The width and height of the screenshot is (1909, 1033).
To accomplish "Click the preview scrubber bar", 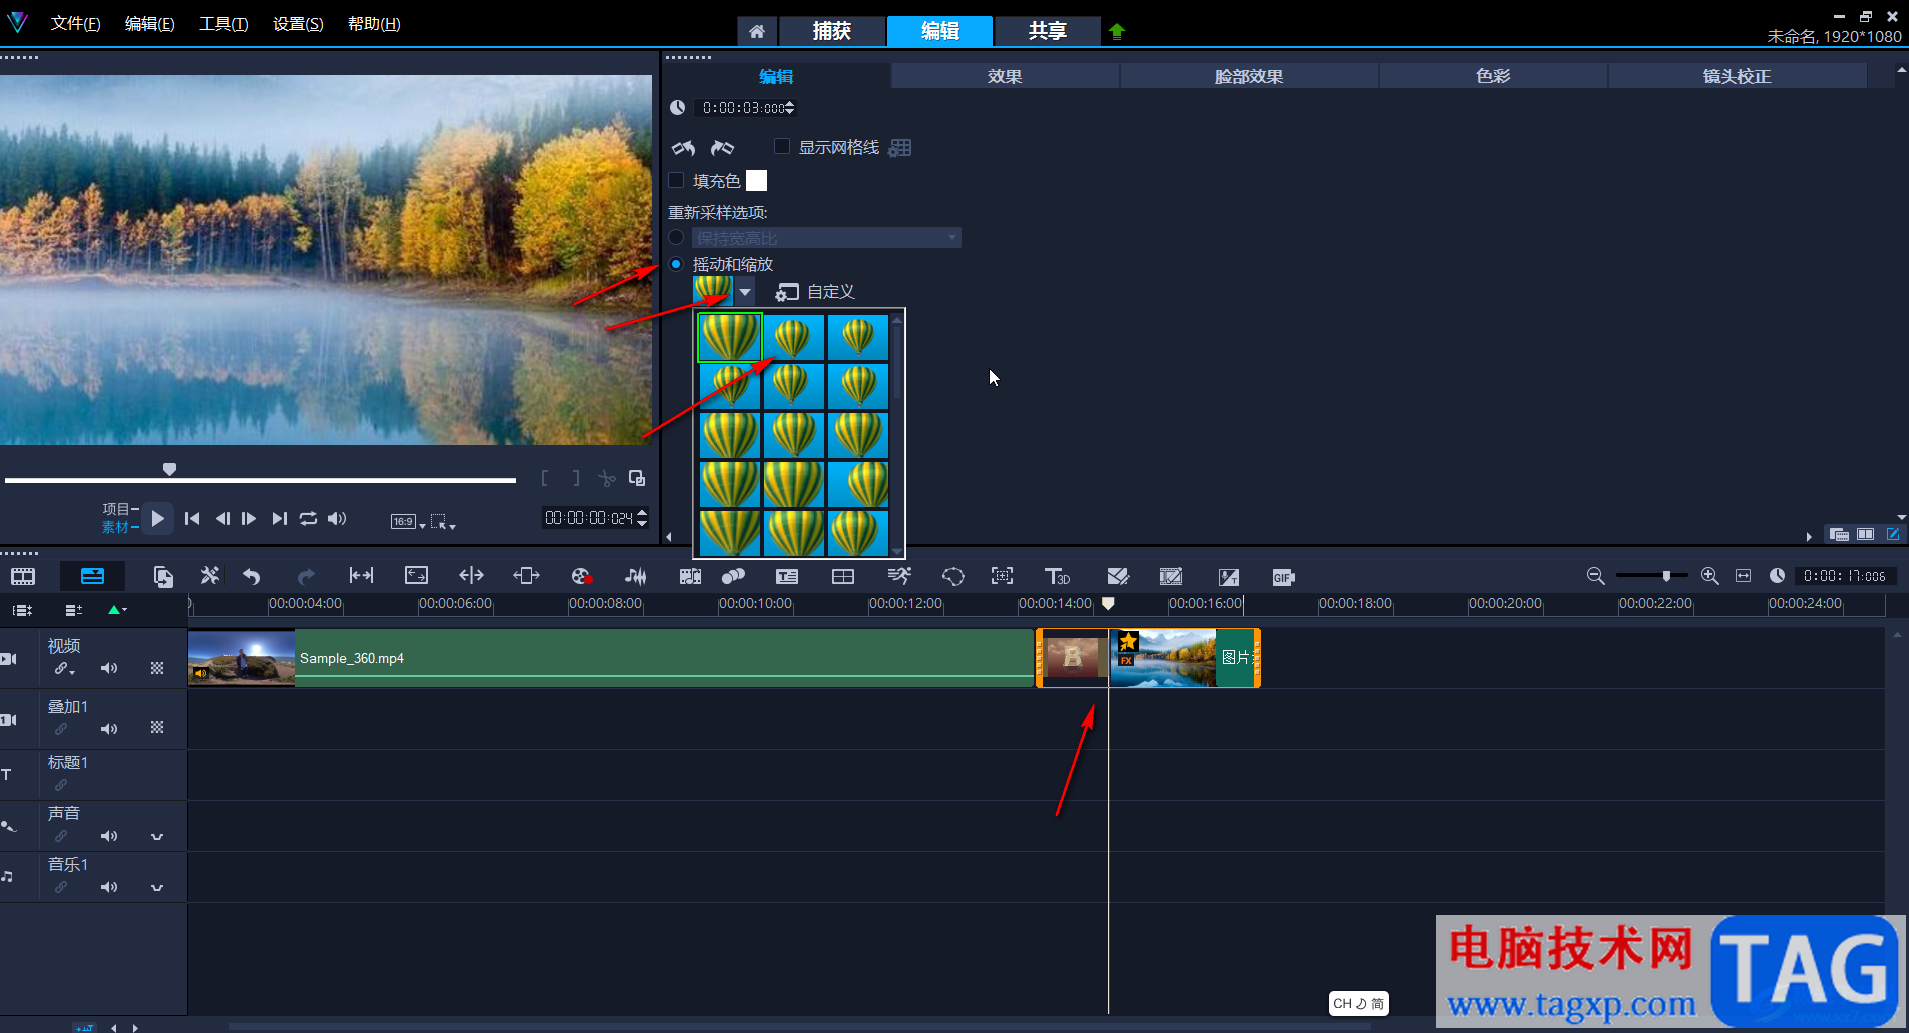I will coord(260,480).
